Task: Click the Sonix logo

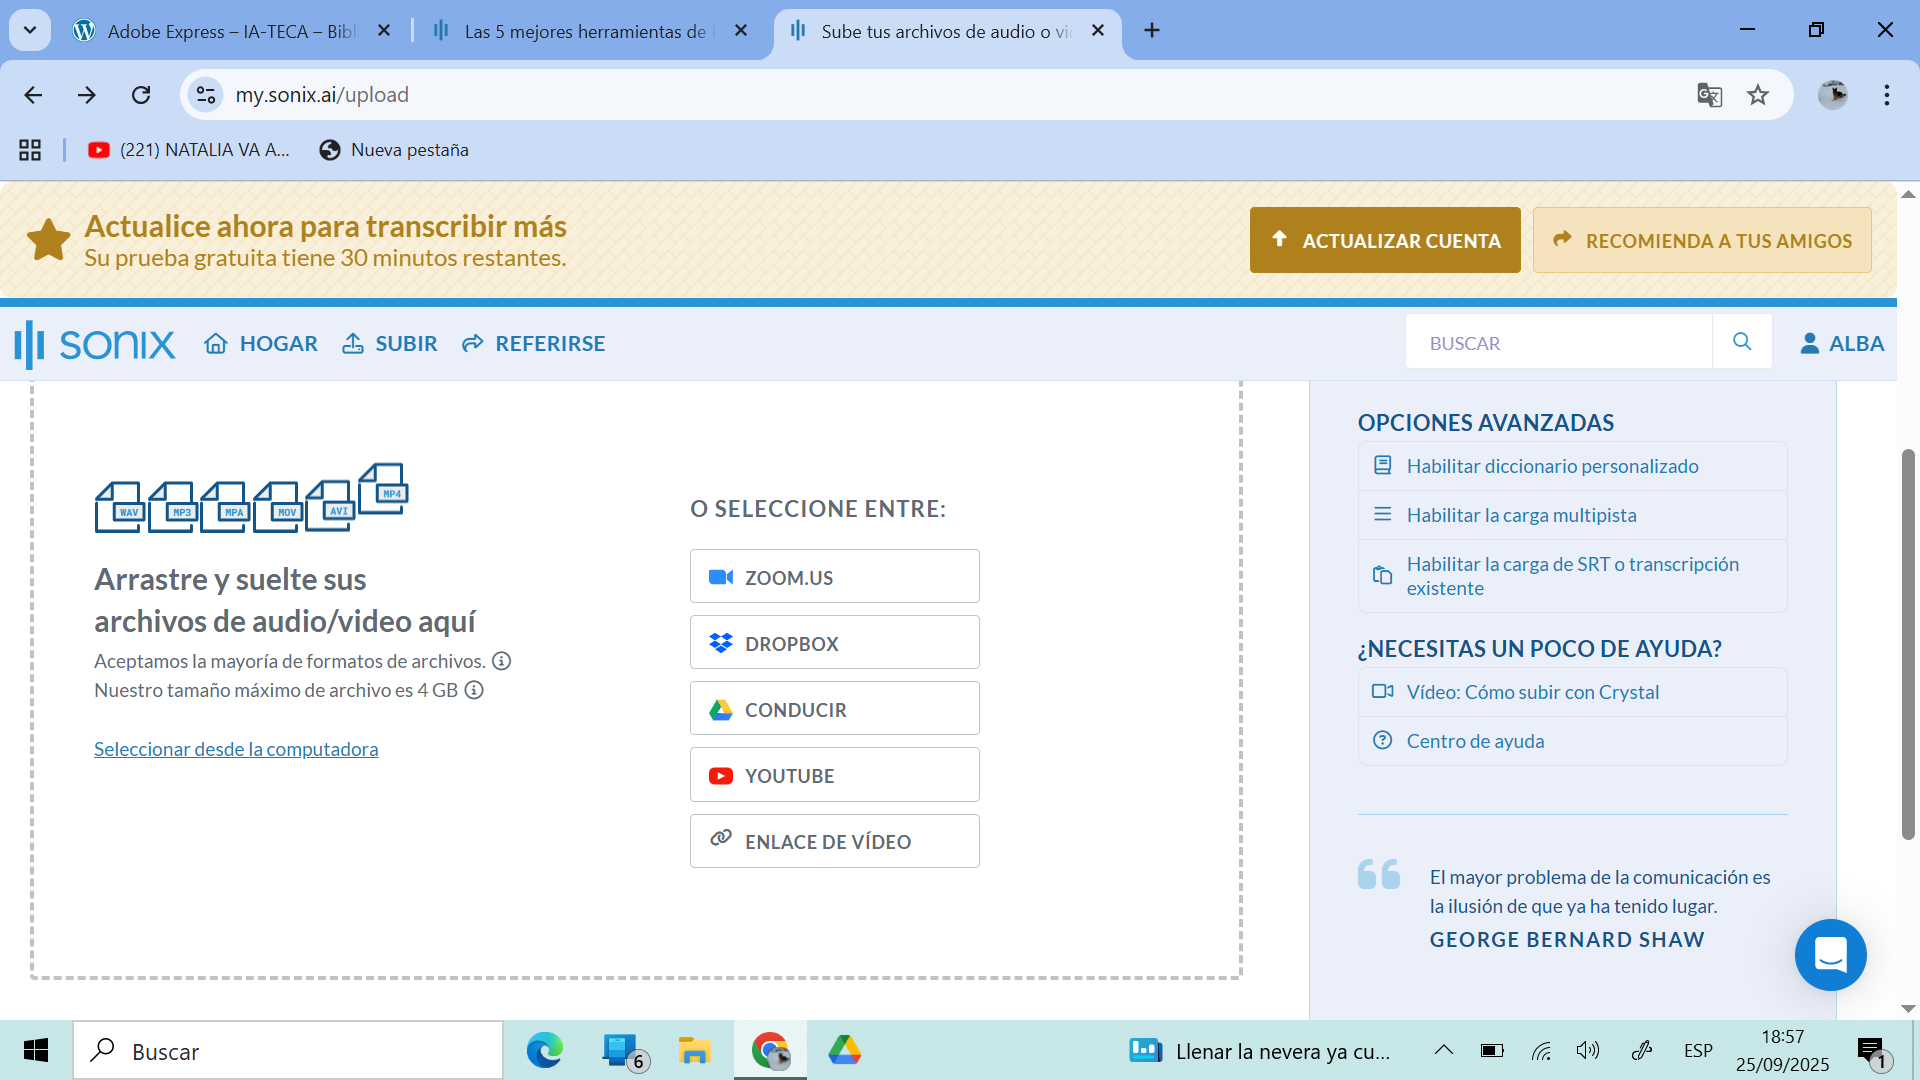Action: click(x=95, y=344)
